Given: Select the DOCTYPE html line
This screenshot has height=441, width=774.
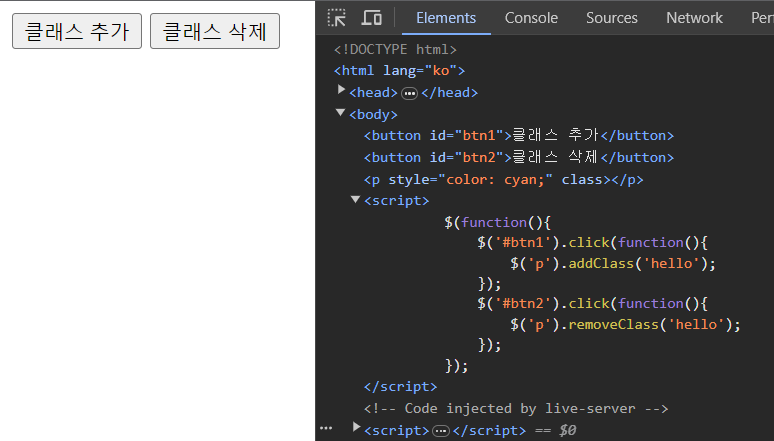Looking at the screenshot, I should (x=395, y=49).
